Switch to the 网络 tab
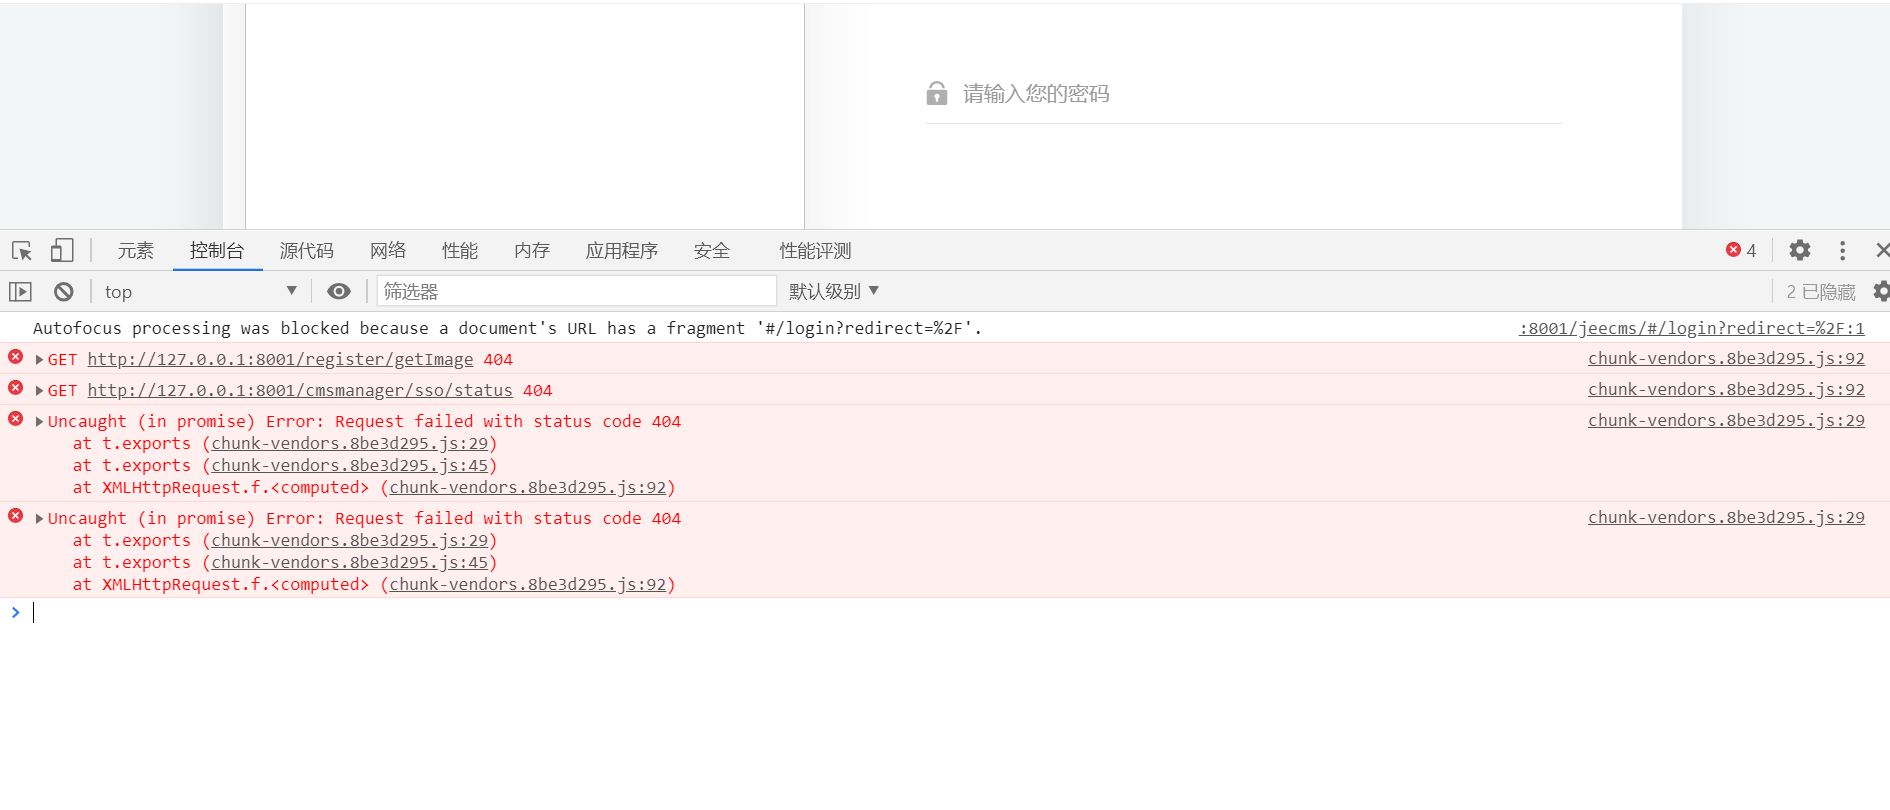1890x810 pixels. pos(388,251)
